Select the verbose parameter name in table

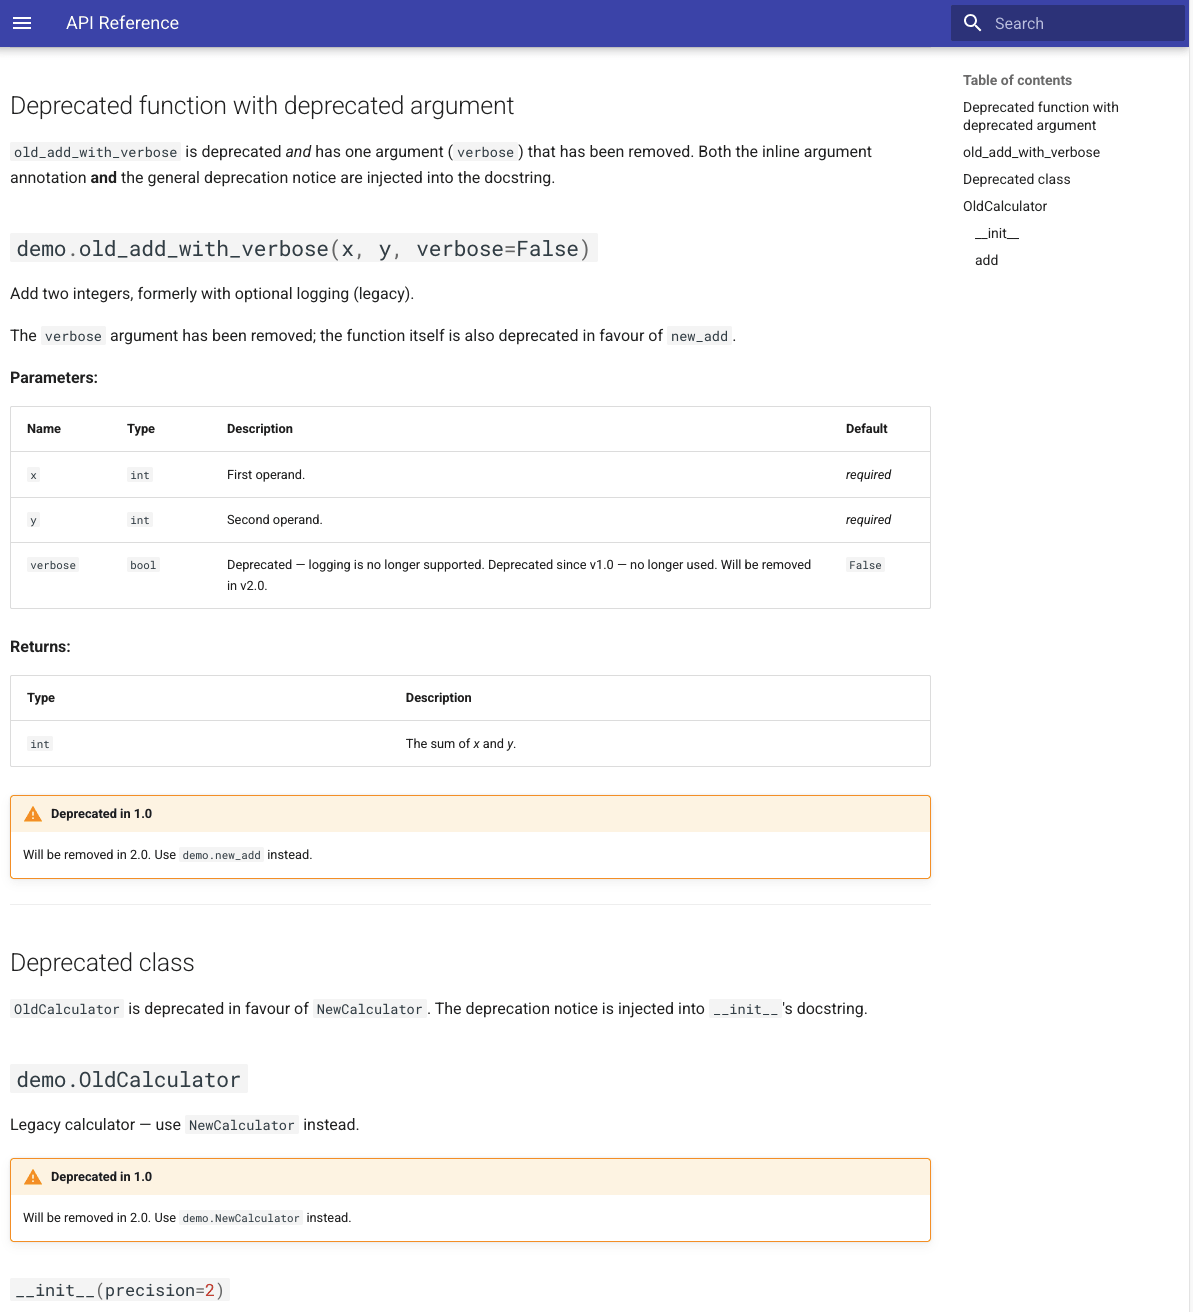(52, 565)
